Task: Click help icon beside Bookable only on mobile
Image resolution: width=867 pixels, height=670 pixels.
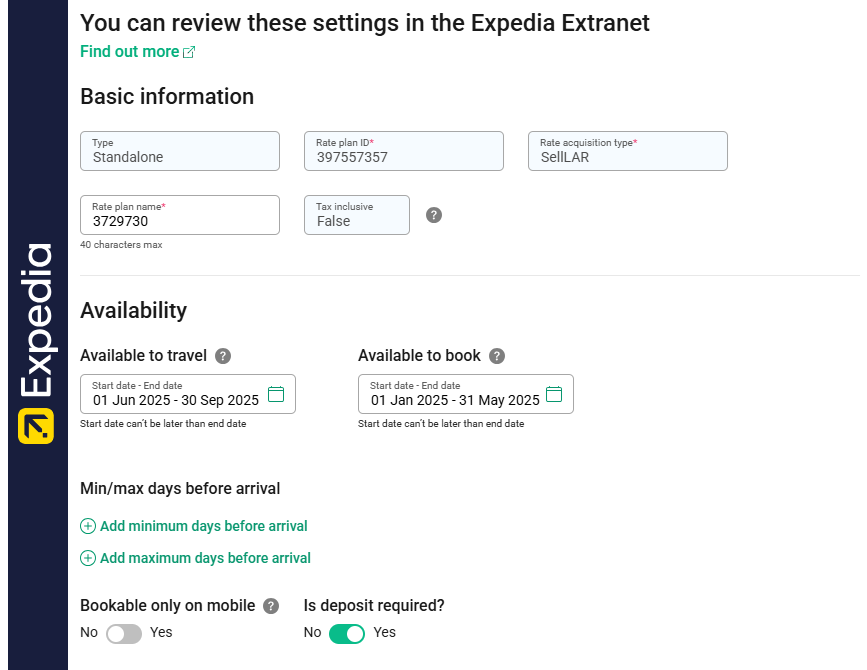Action: pos(272,606)
